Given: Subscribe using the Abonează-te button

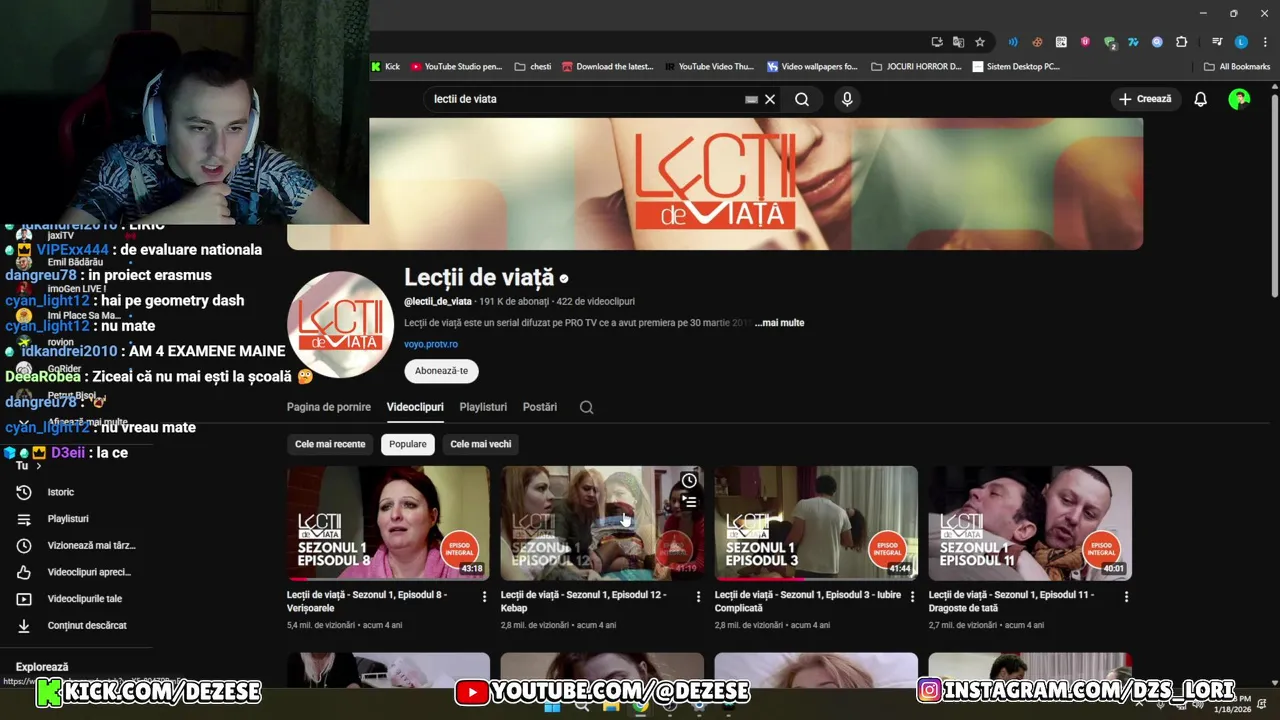Looking at the screenshot, I should tap(441, 371).
